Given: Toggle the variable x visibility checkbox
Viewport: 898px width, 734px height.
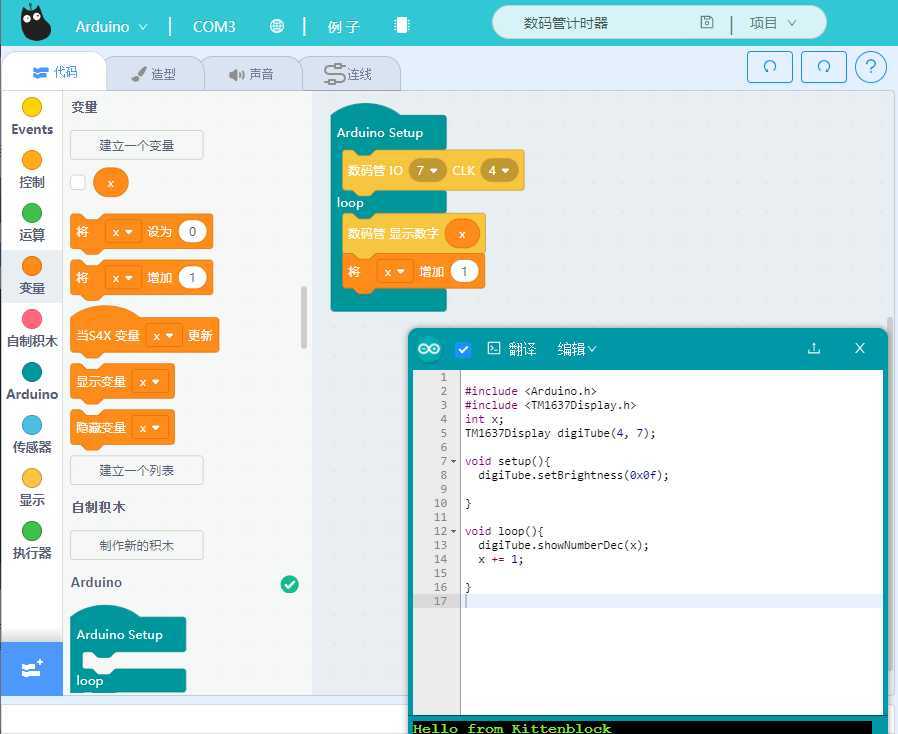Looking at the screenshot, I should (78, 183).
